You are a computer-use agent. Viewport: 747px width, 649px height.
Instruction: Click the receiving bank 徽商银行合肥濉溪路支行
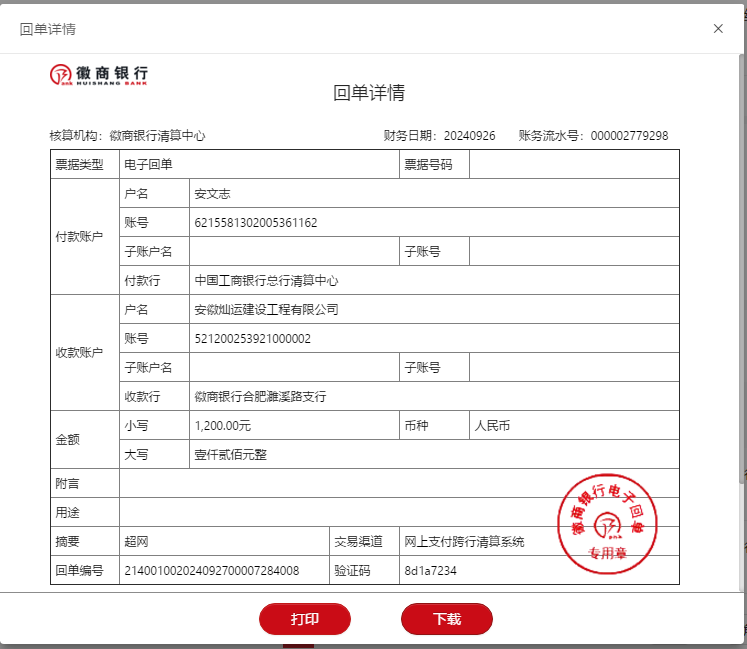point(260,397)
